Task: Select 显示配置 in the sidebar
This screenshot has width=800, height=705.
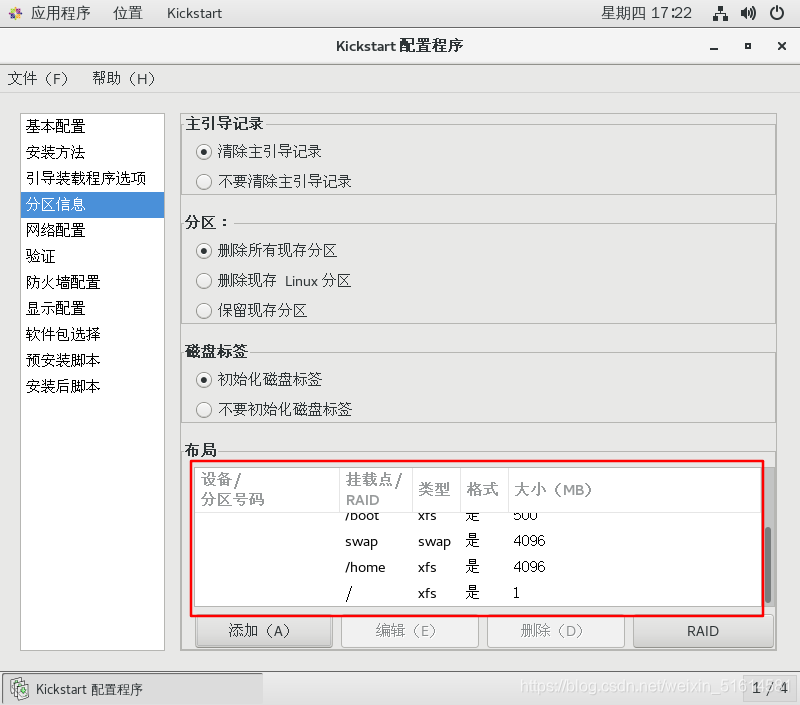Action: tap(92, 309)
